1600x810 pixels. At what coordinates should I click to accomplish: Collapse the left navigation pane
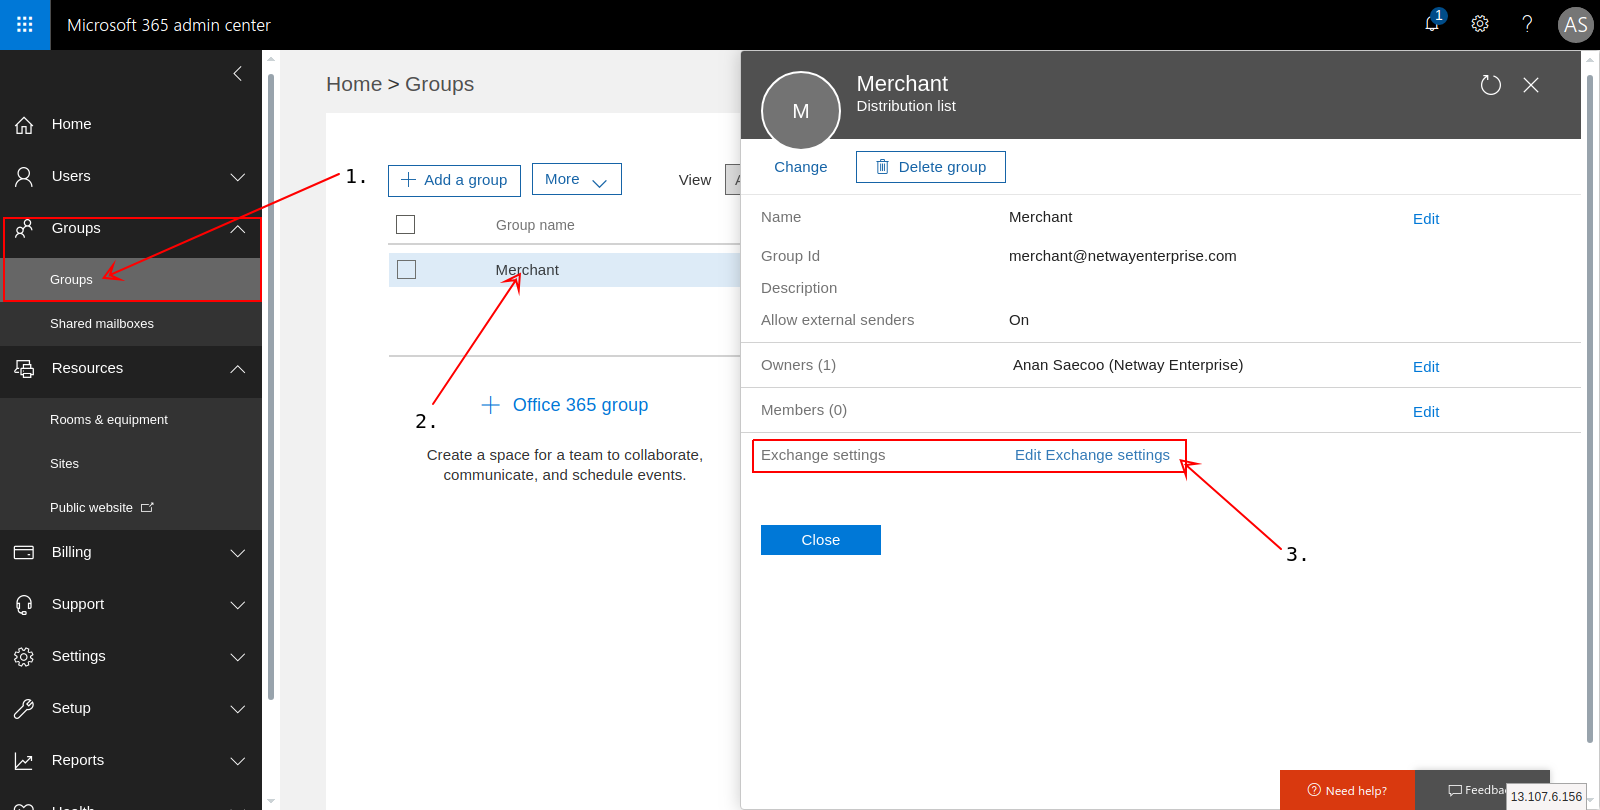(x=237, y=73)
